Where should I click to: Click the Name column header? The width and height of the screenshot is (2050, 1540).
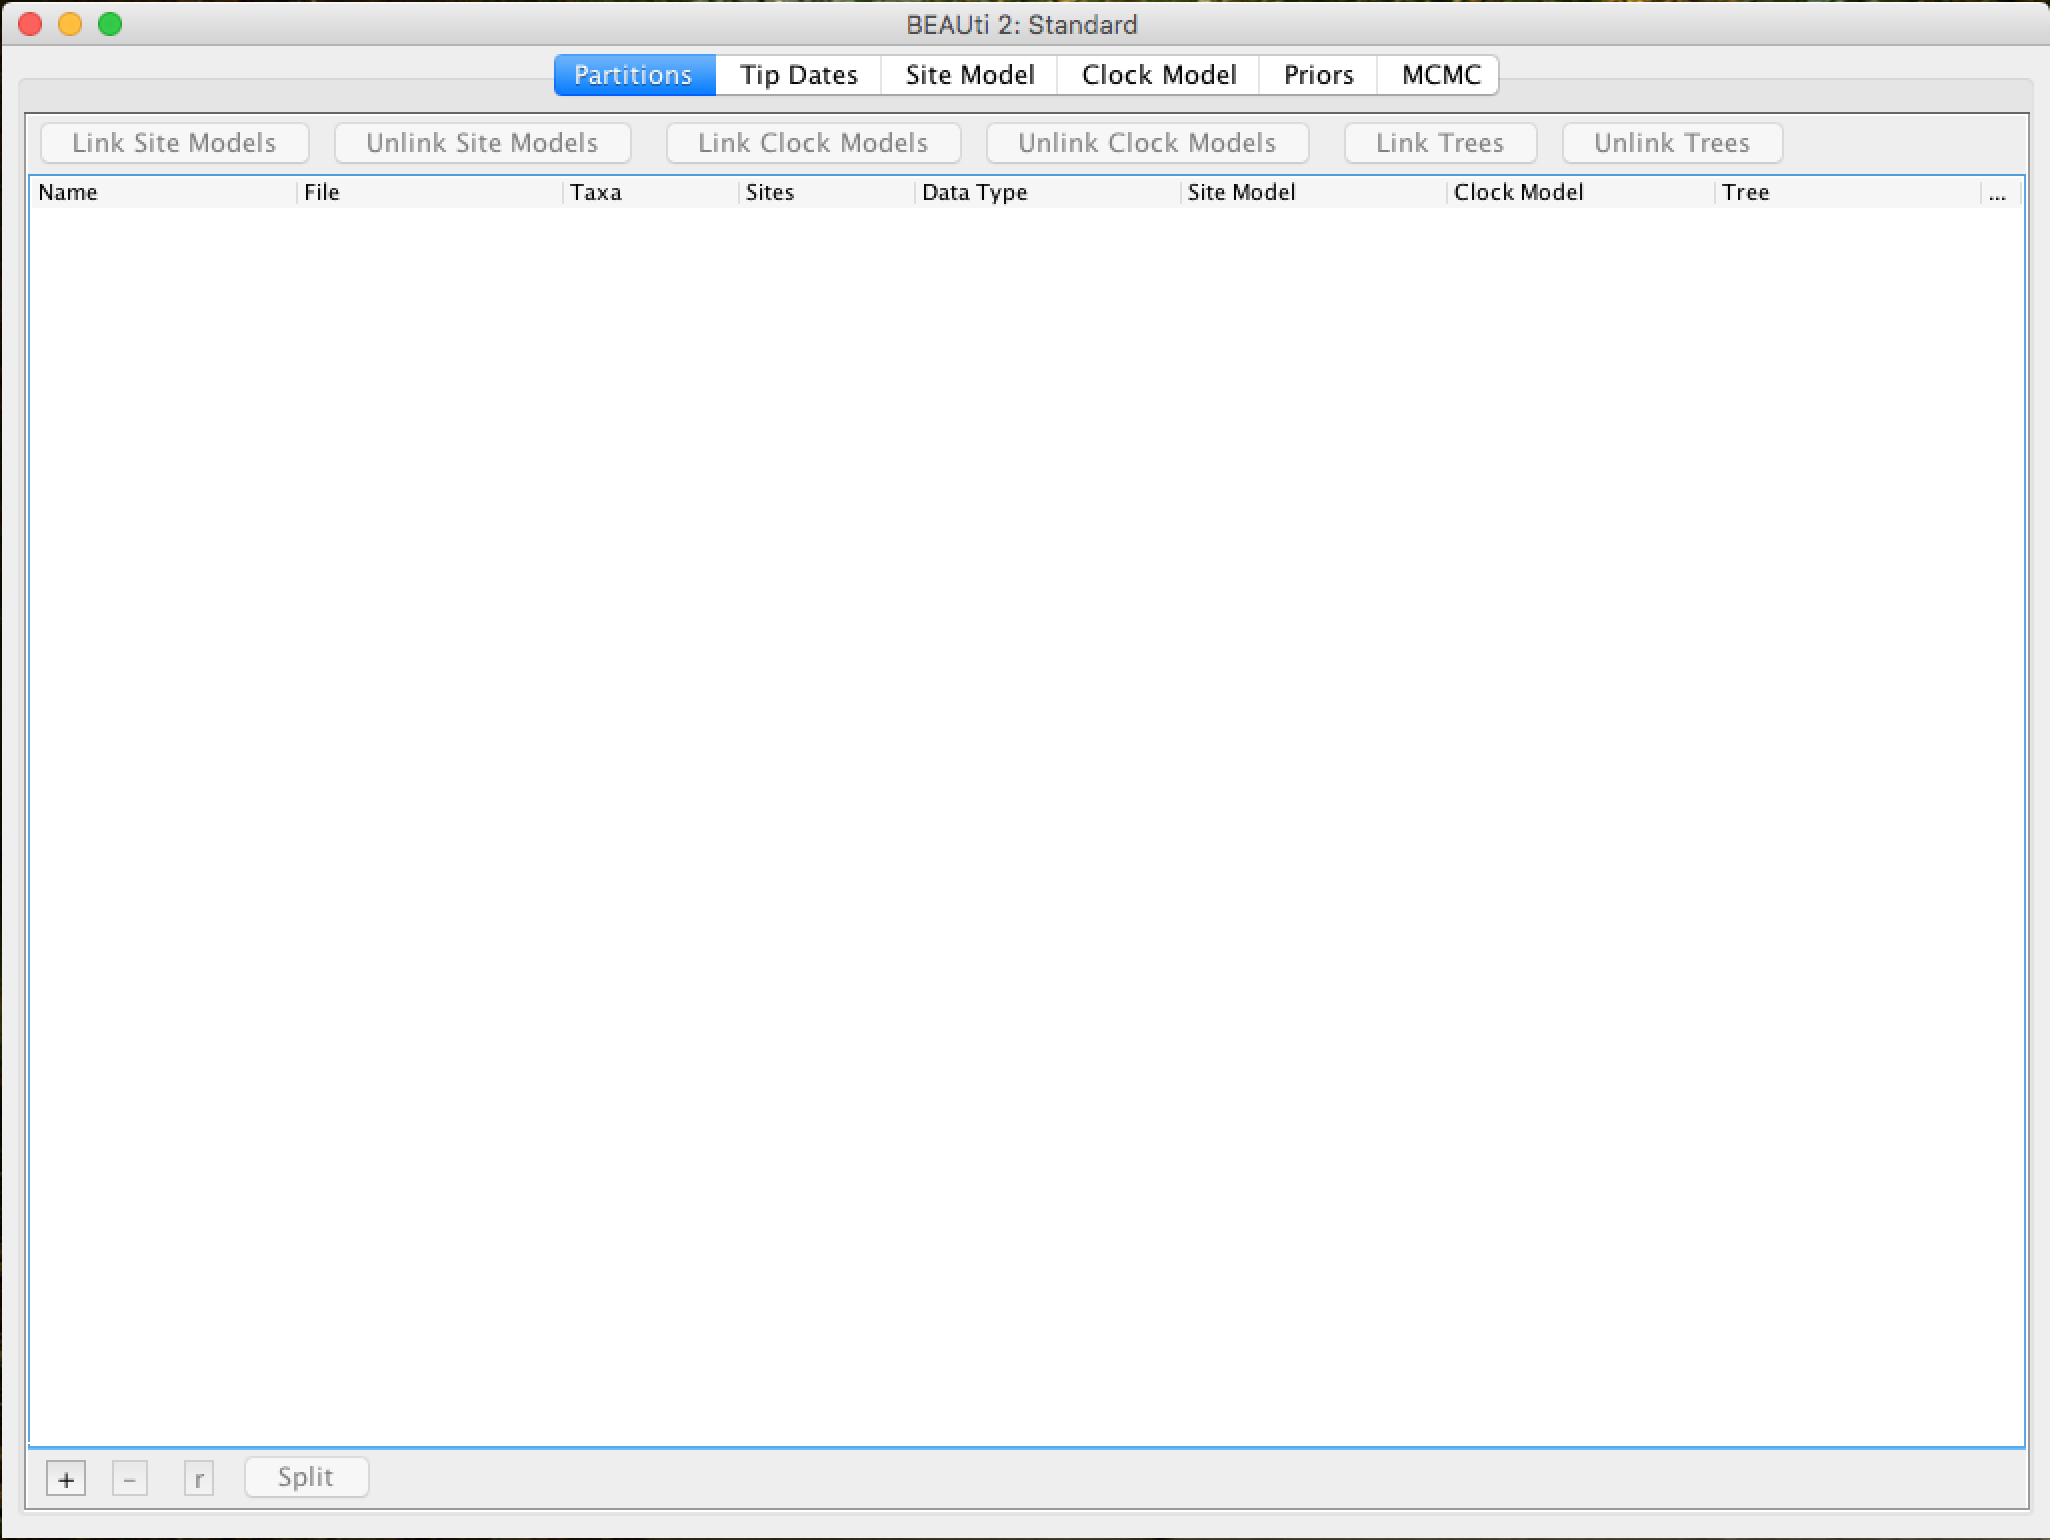coord(164,192)
